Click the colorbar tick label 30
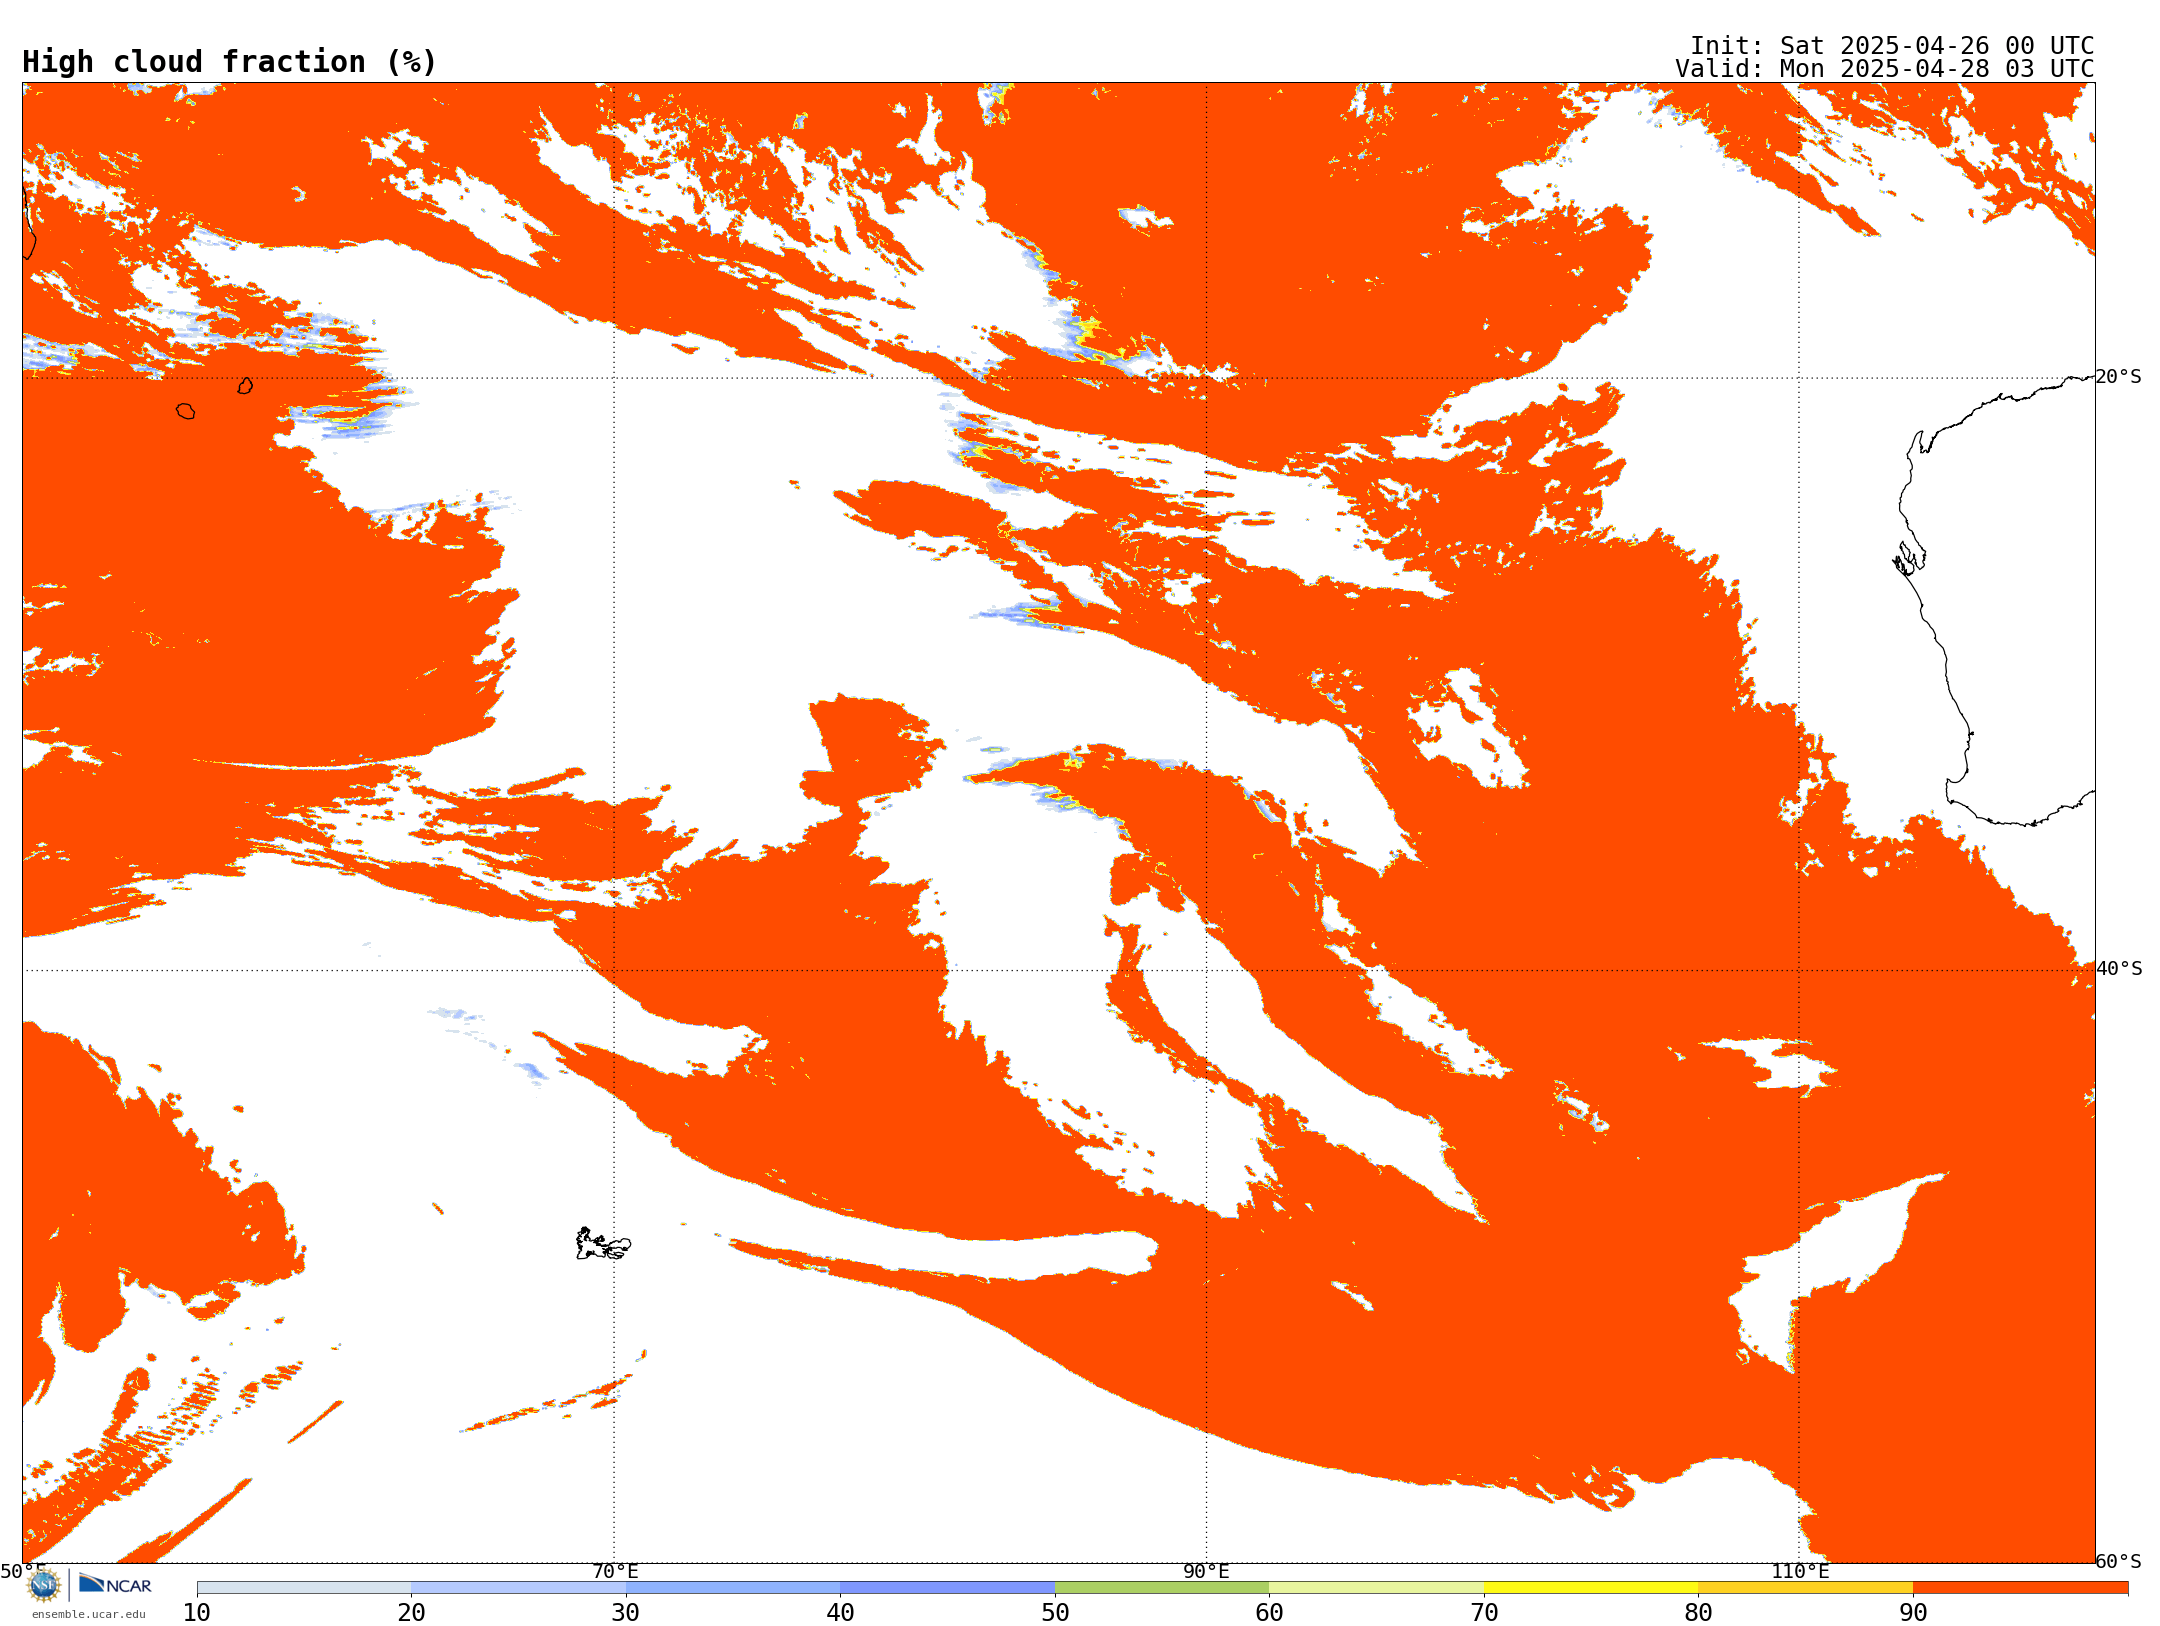The width and height of the screenshot is (2160, 1626). 626,1612
